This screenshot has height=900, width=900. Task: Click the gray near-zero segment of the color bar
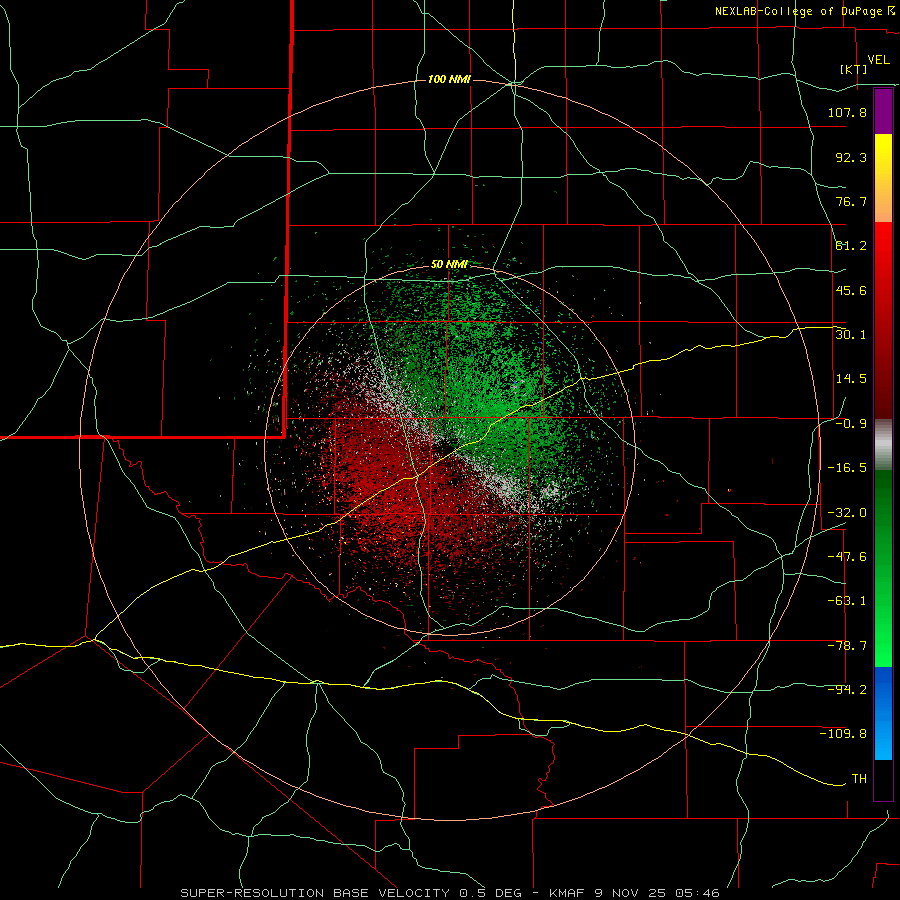(883, 445)
